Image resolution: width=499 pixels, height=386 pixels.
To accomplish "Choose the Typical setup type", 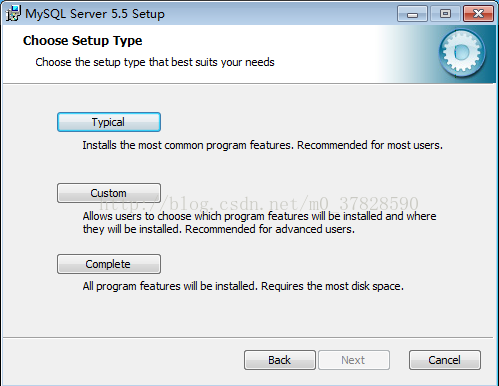I will [x=109, y=122].
